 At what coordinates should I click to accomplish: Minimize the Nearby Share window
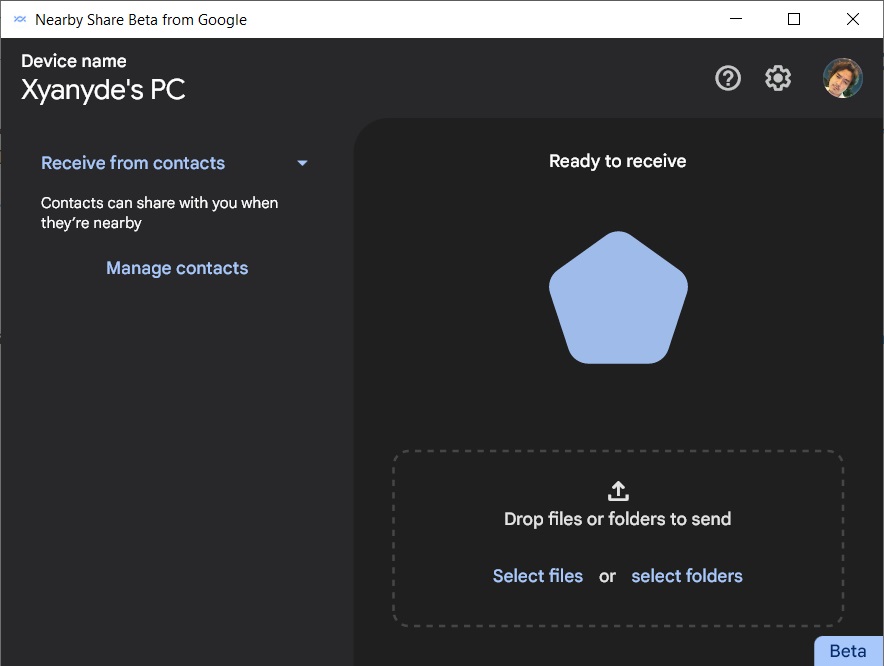[735, 19]
